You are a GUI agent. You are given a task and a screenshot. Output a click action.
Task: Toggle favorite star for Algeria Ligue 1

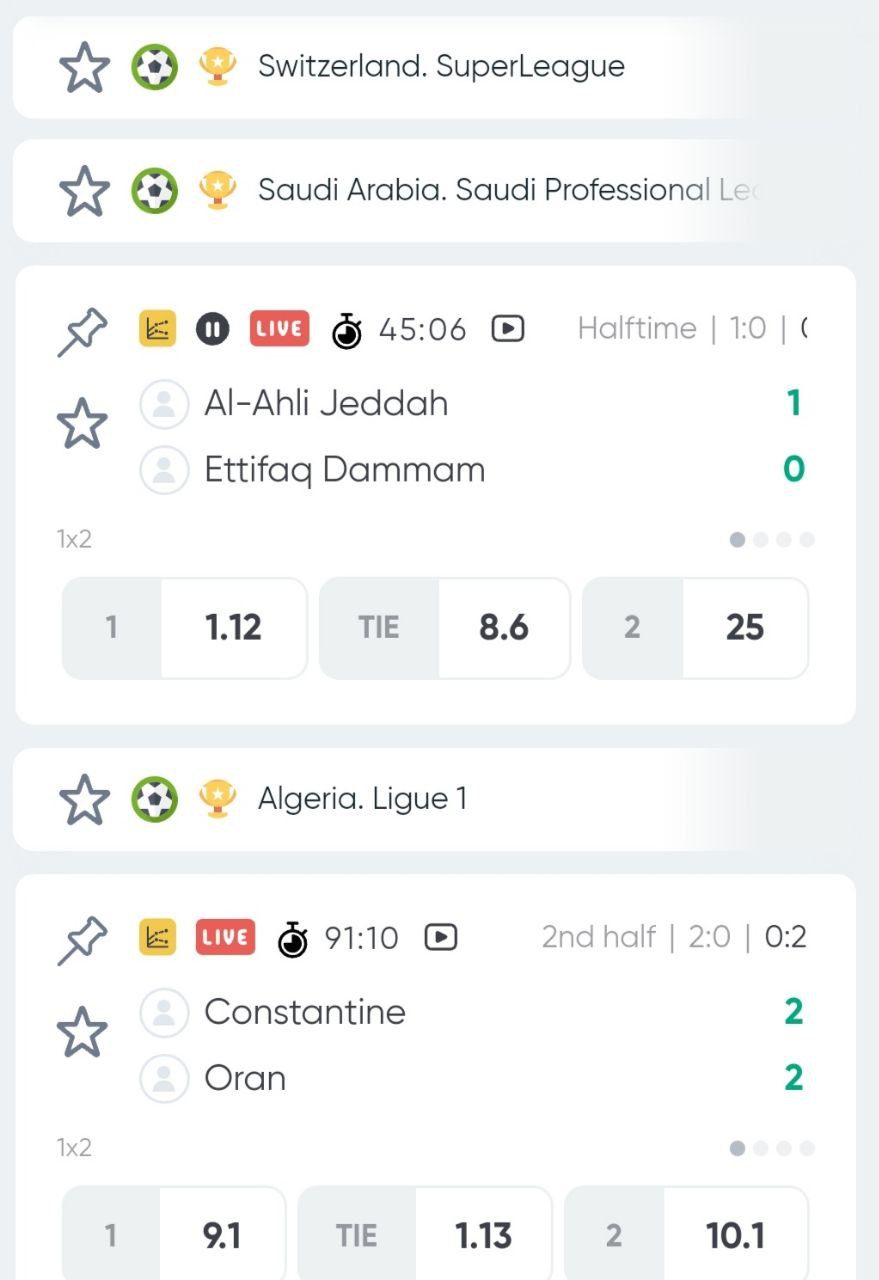coord(85,800)
